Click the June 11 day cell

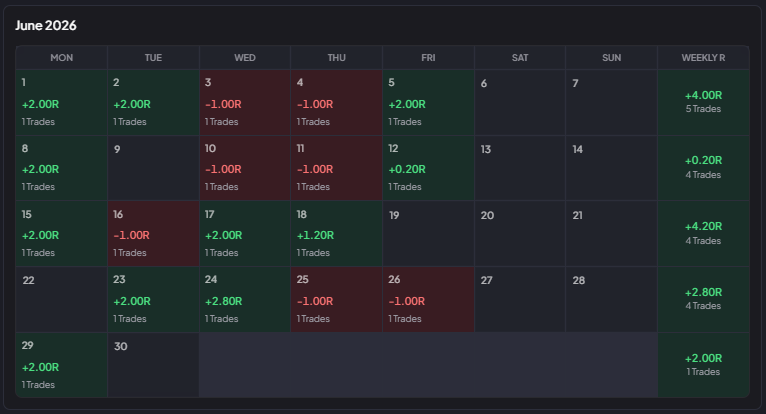[x=337, y=168]
